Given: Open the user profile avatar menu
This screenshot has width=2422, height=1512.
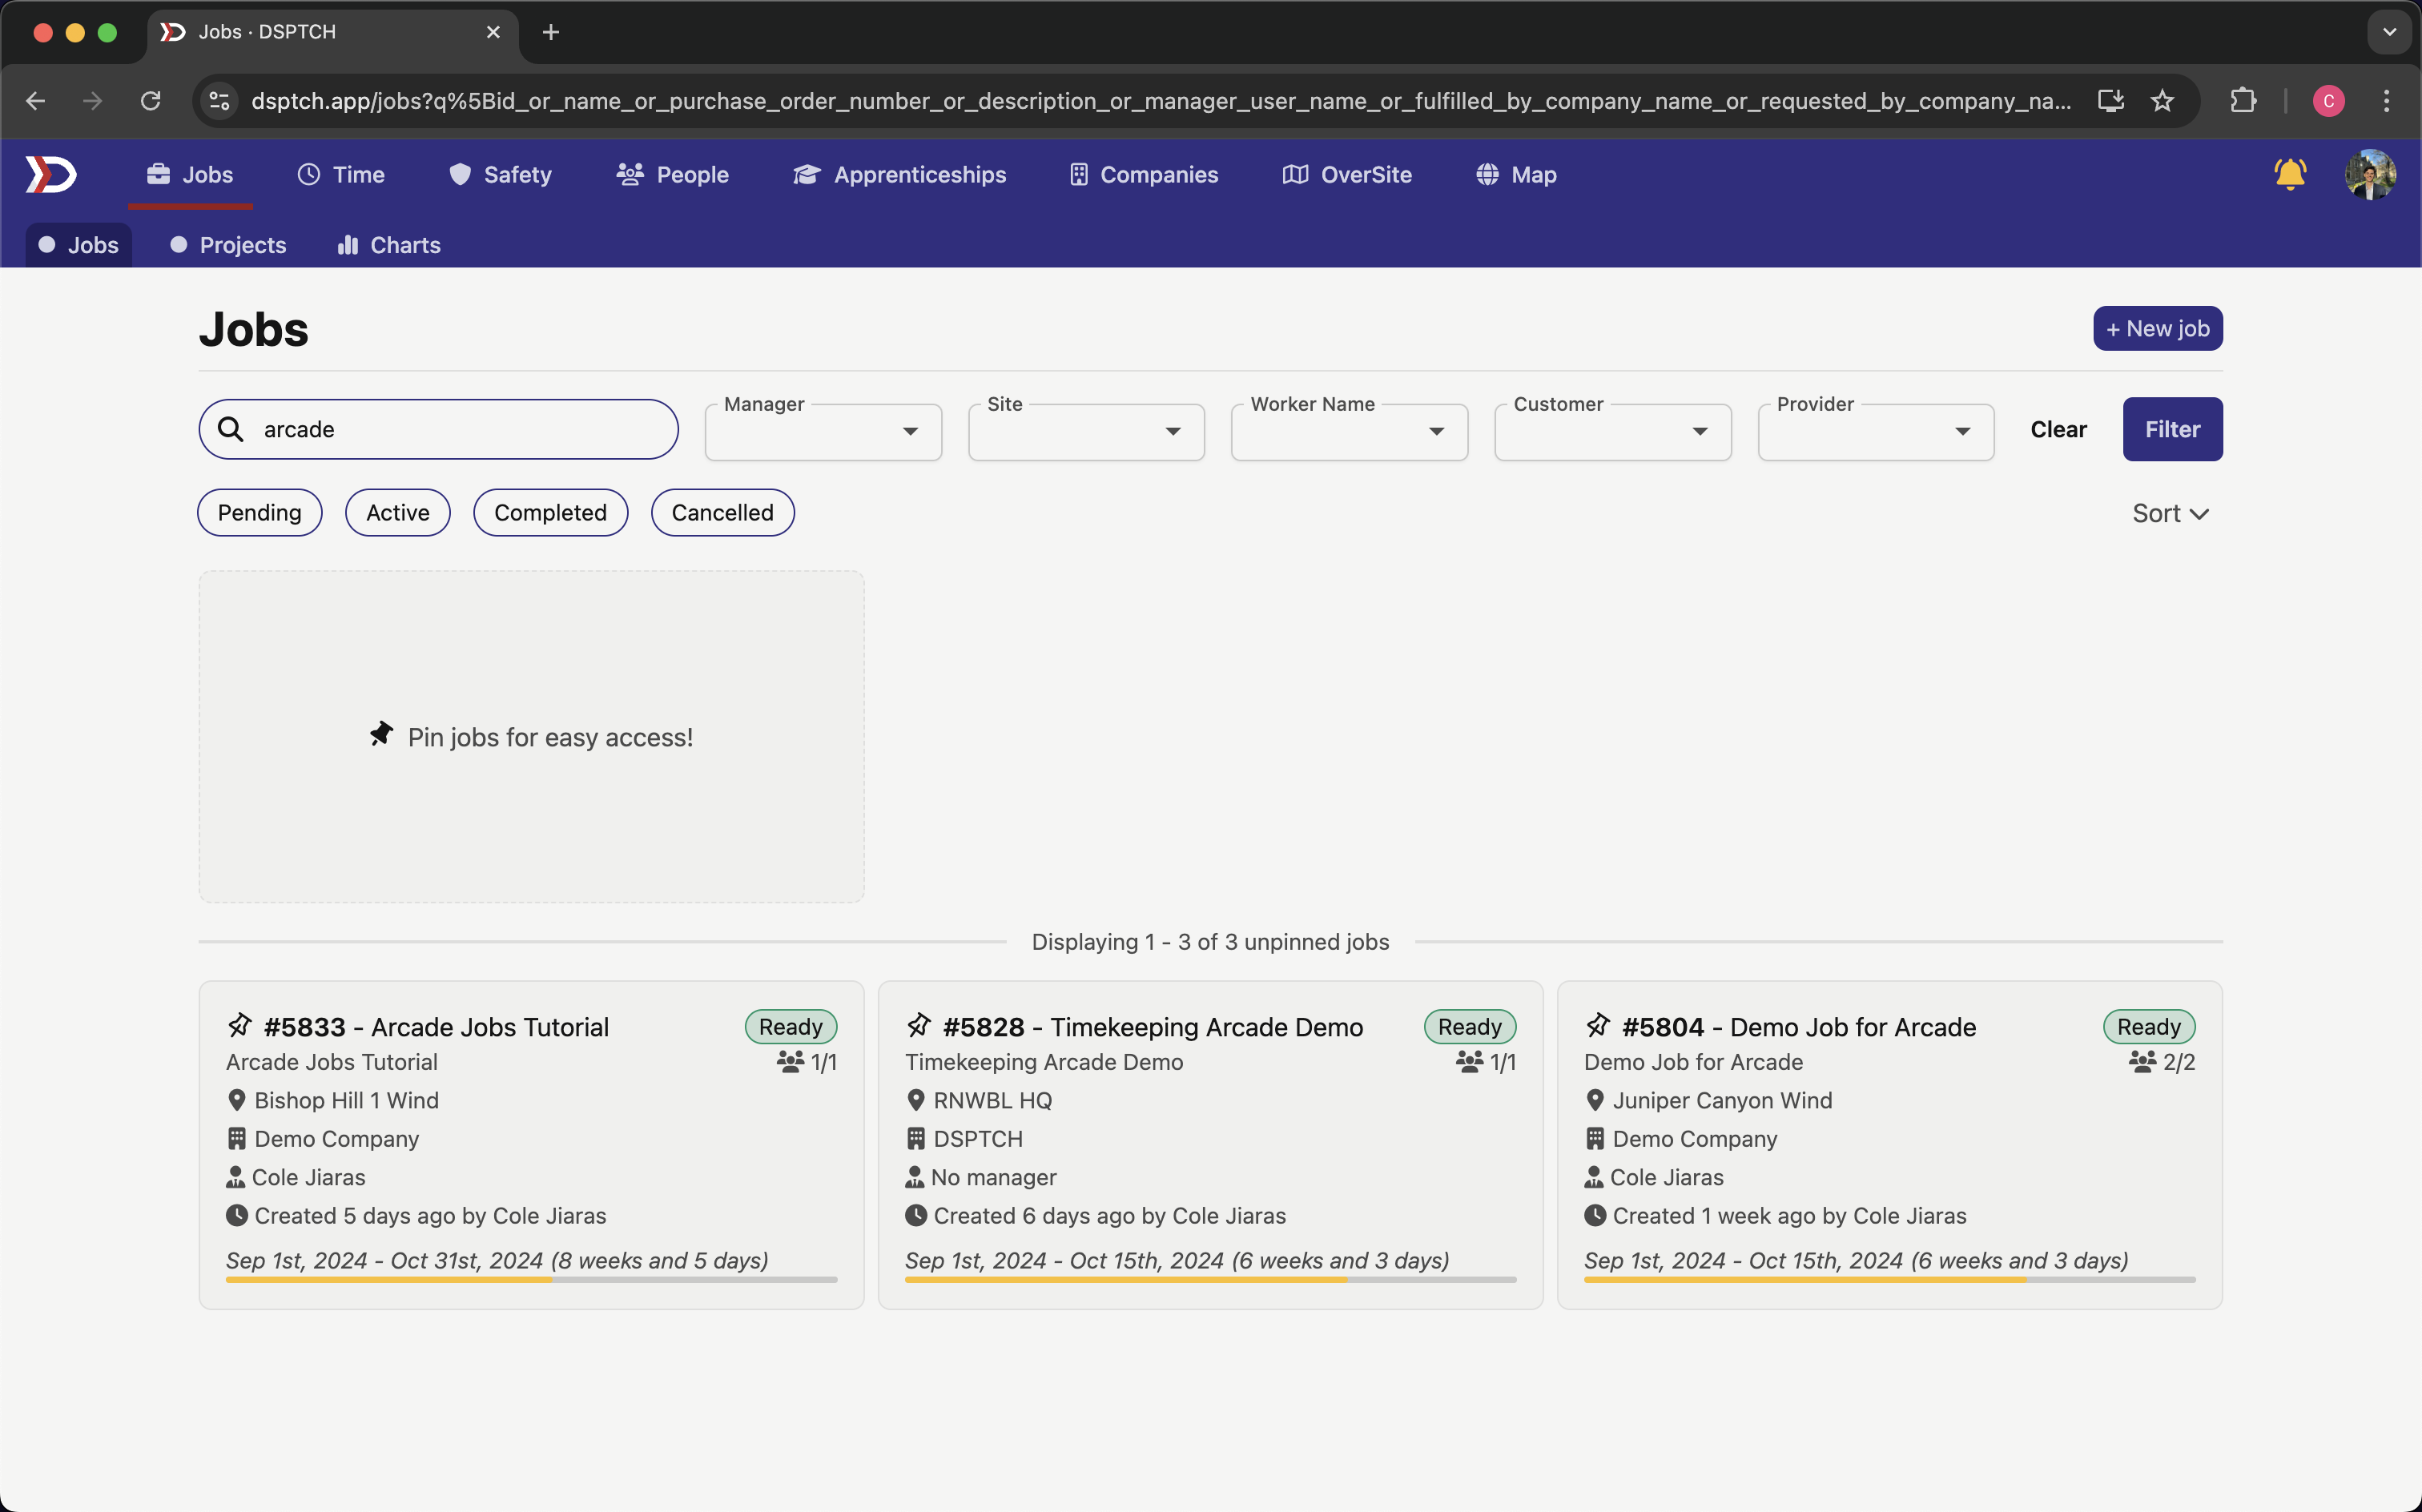Looking at the screenshot, I should [2370, 174].
